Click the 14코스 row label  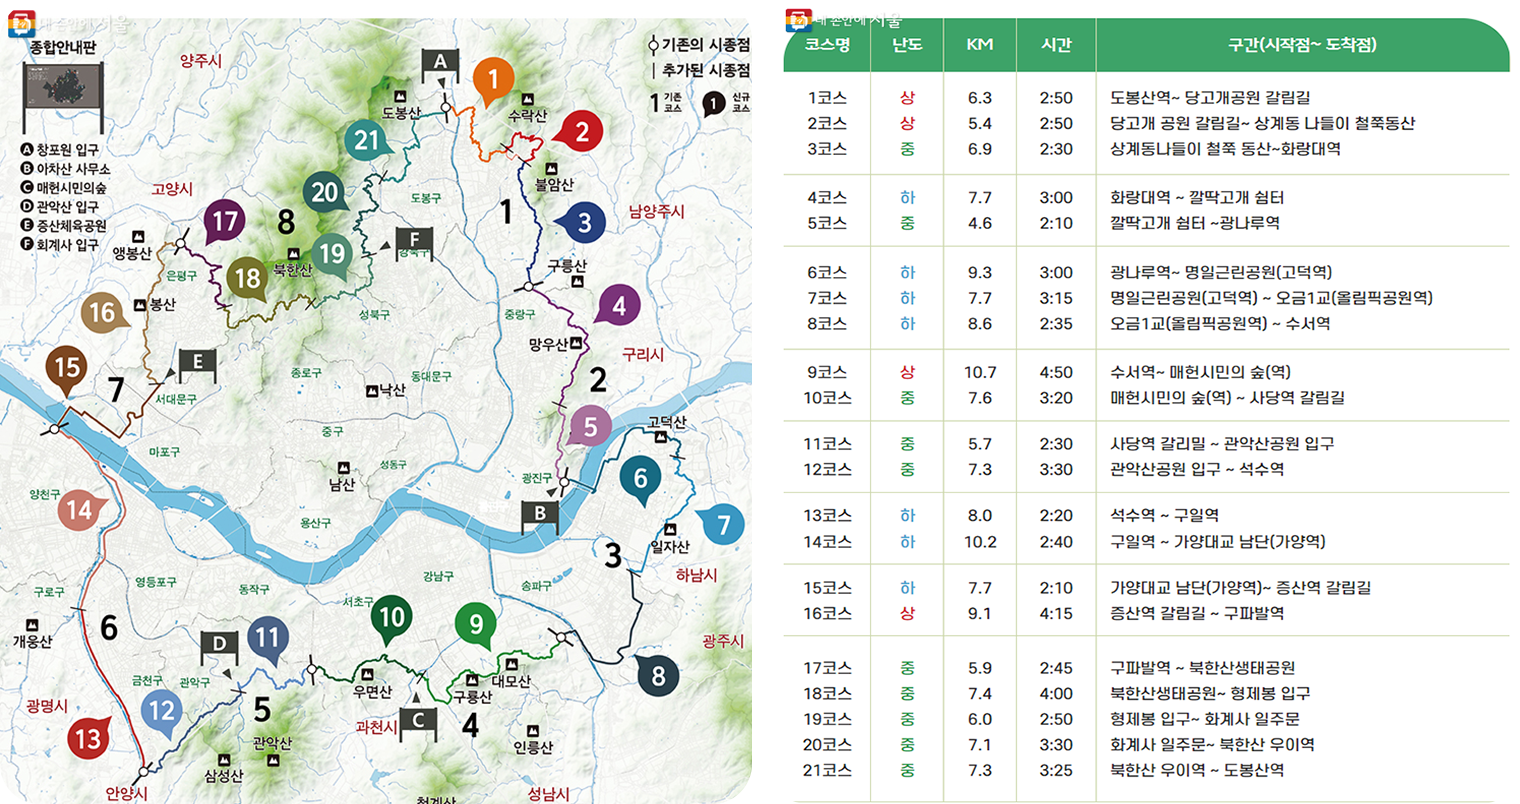click(x=827, y=542)
